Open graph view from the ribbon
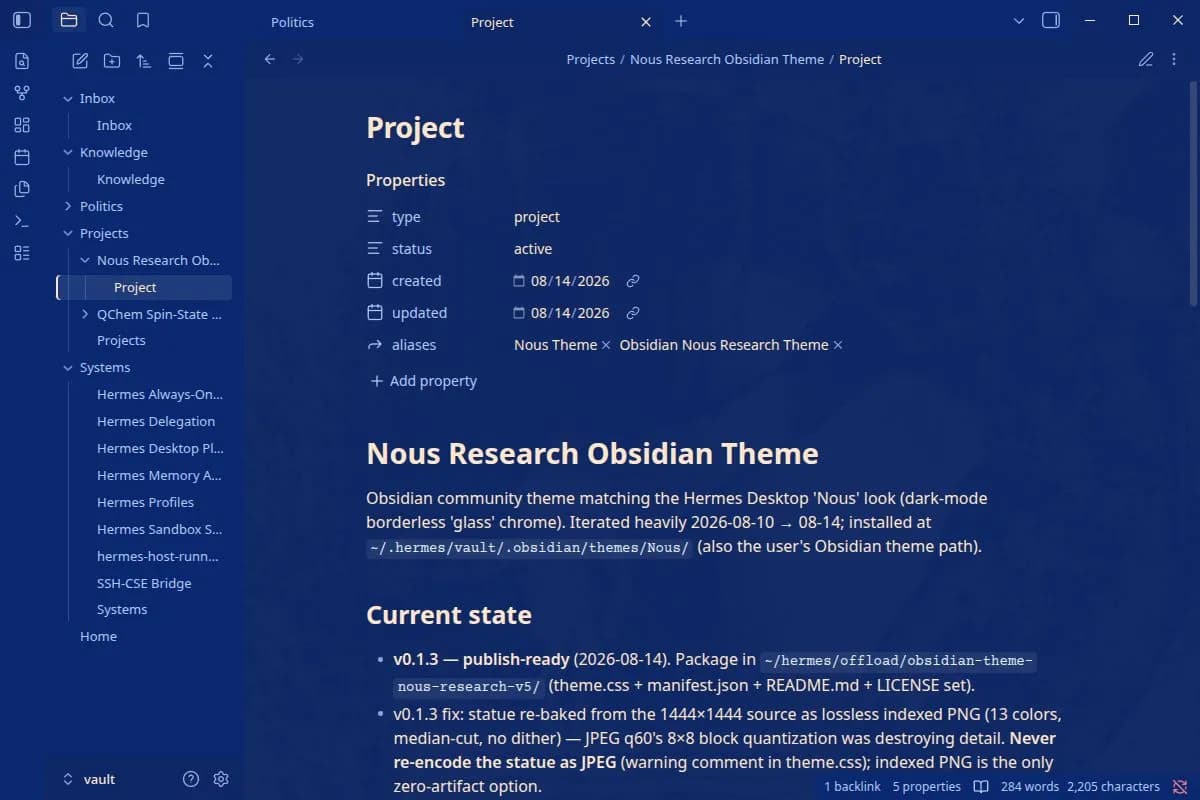 [22, 93]
